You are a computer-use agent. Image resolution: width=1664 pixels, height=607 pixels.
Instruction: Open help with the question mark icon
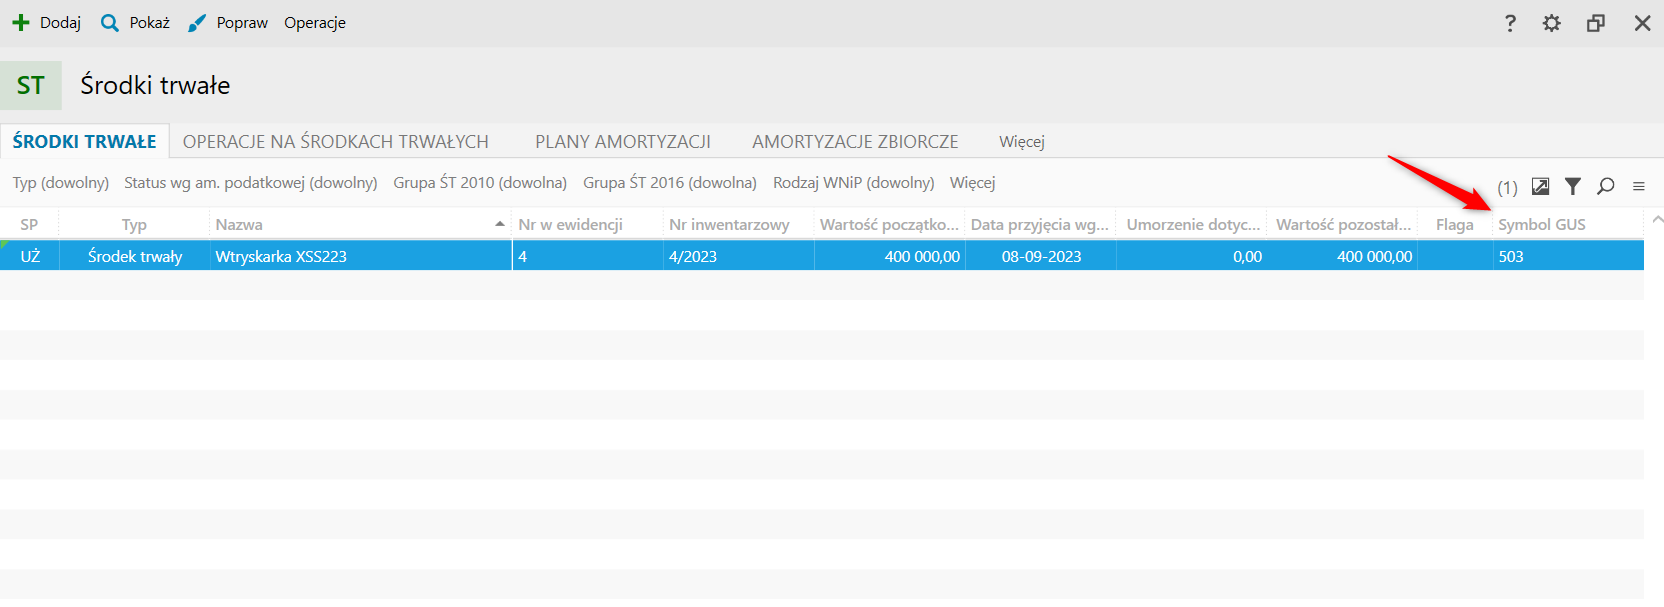[x=1510, y=23]
